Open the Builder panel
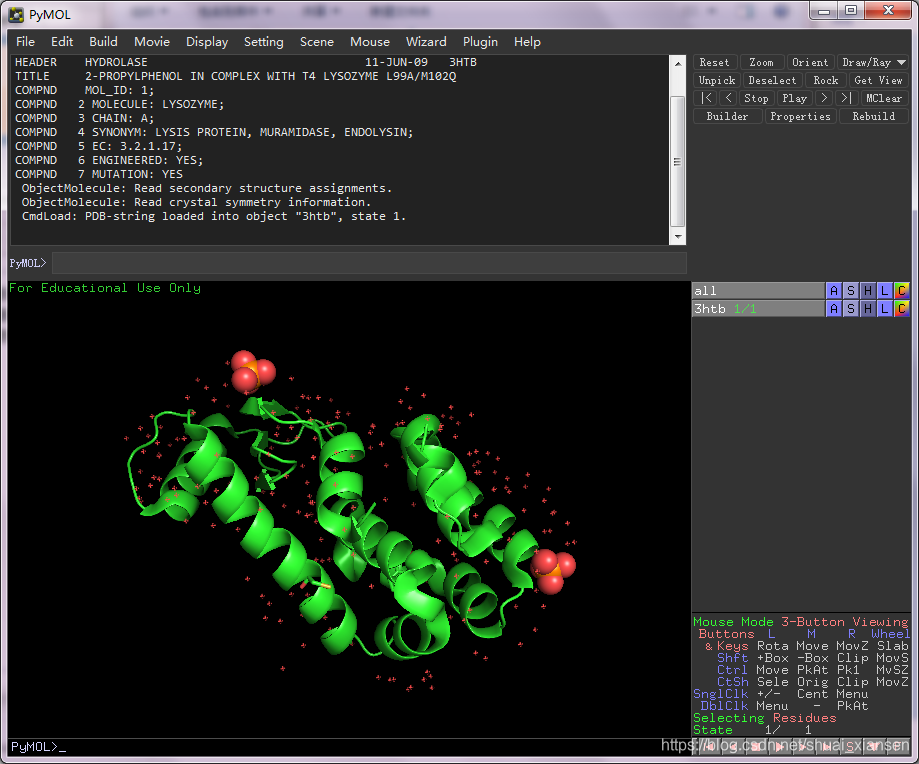 tap(727, 116)
